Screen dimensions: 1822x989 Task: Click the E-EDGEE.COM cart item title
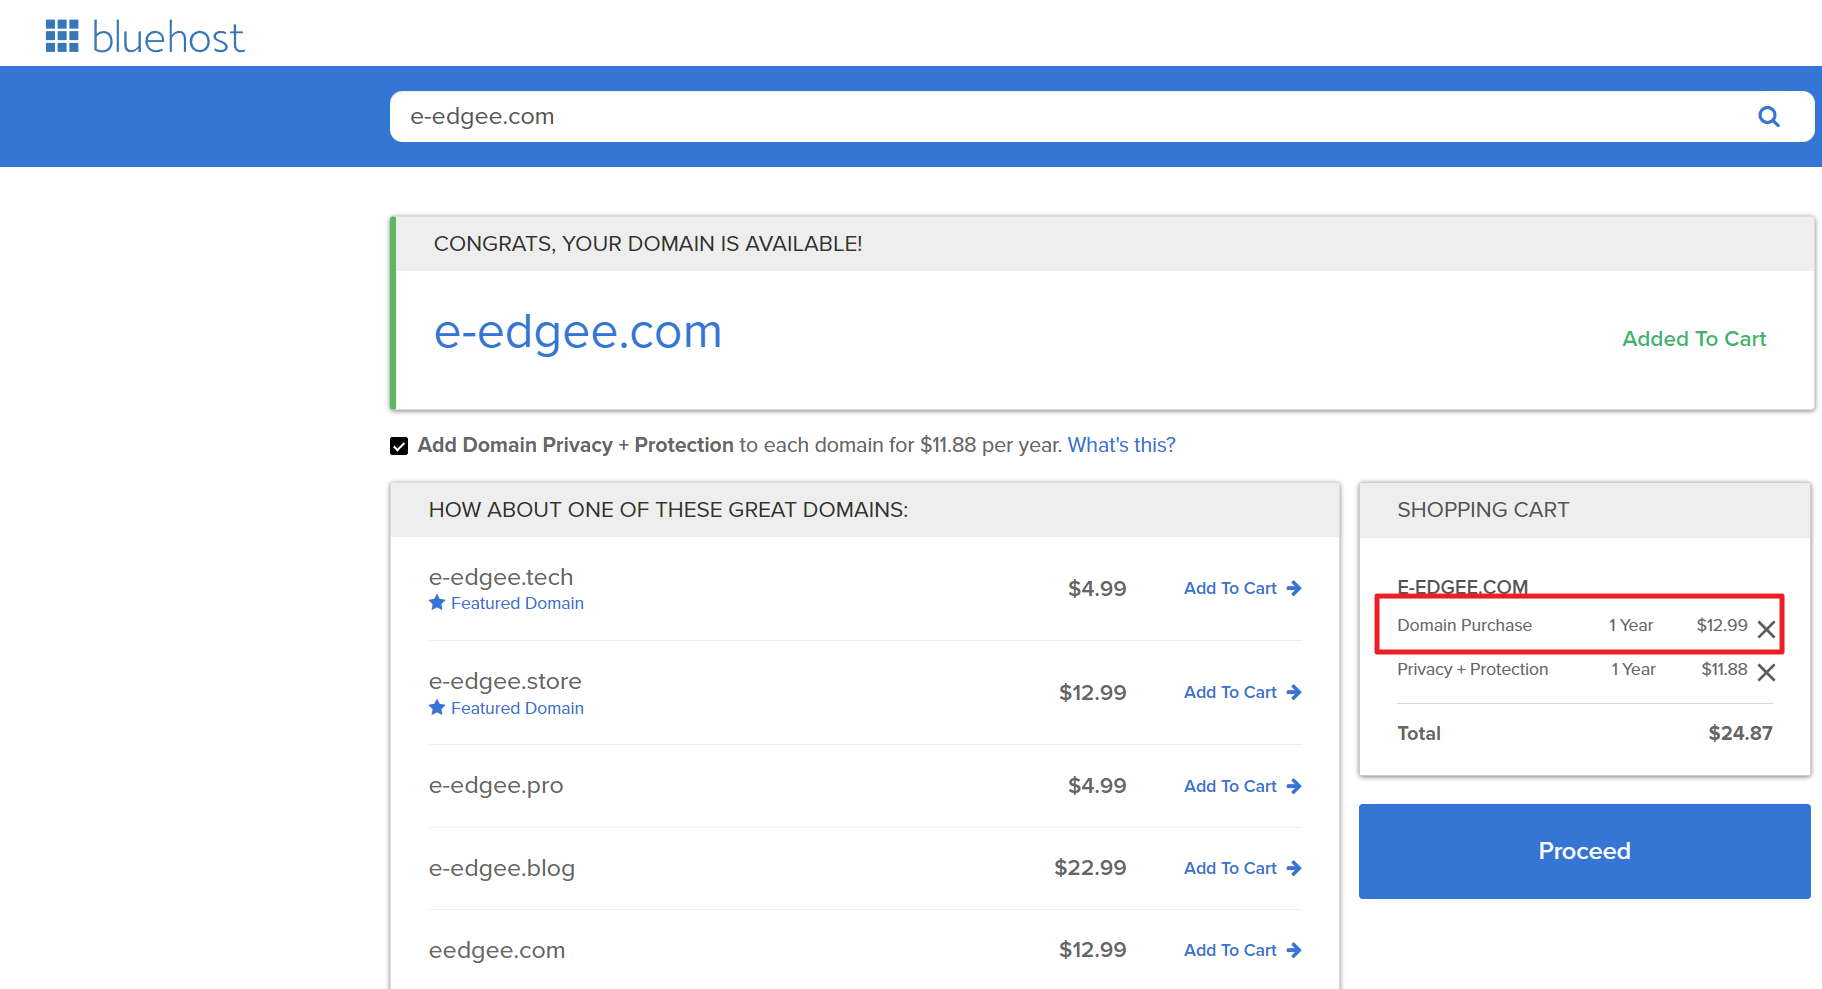[1462, 587]
